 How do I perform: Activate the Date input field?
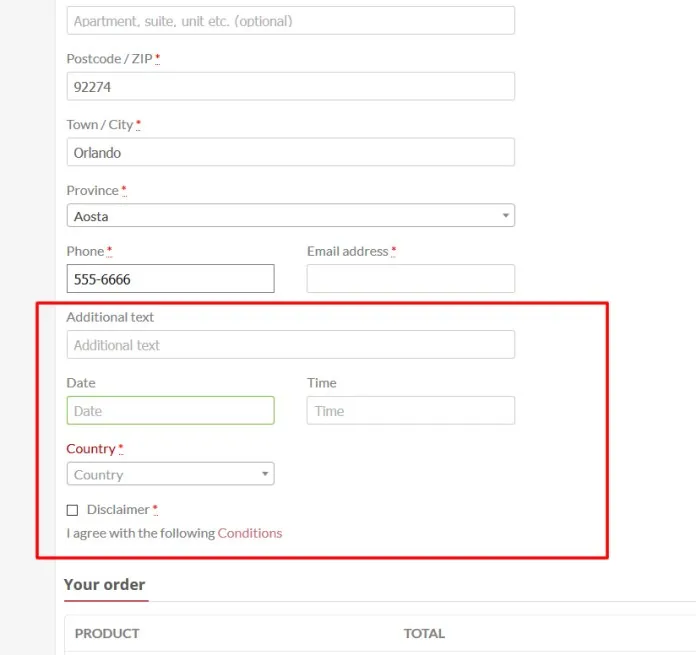click(170, 411)
